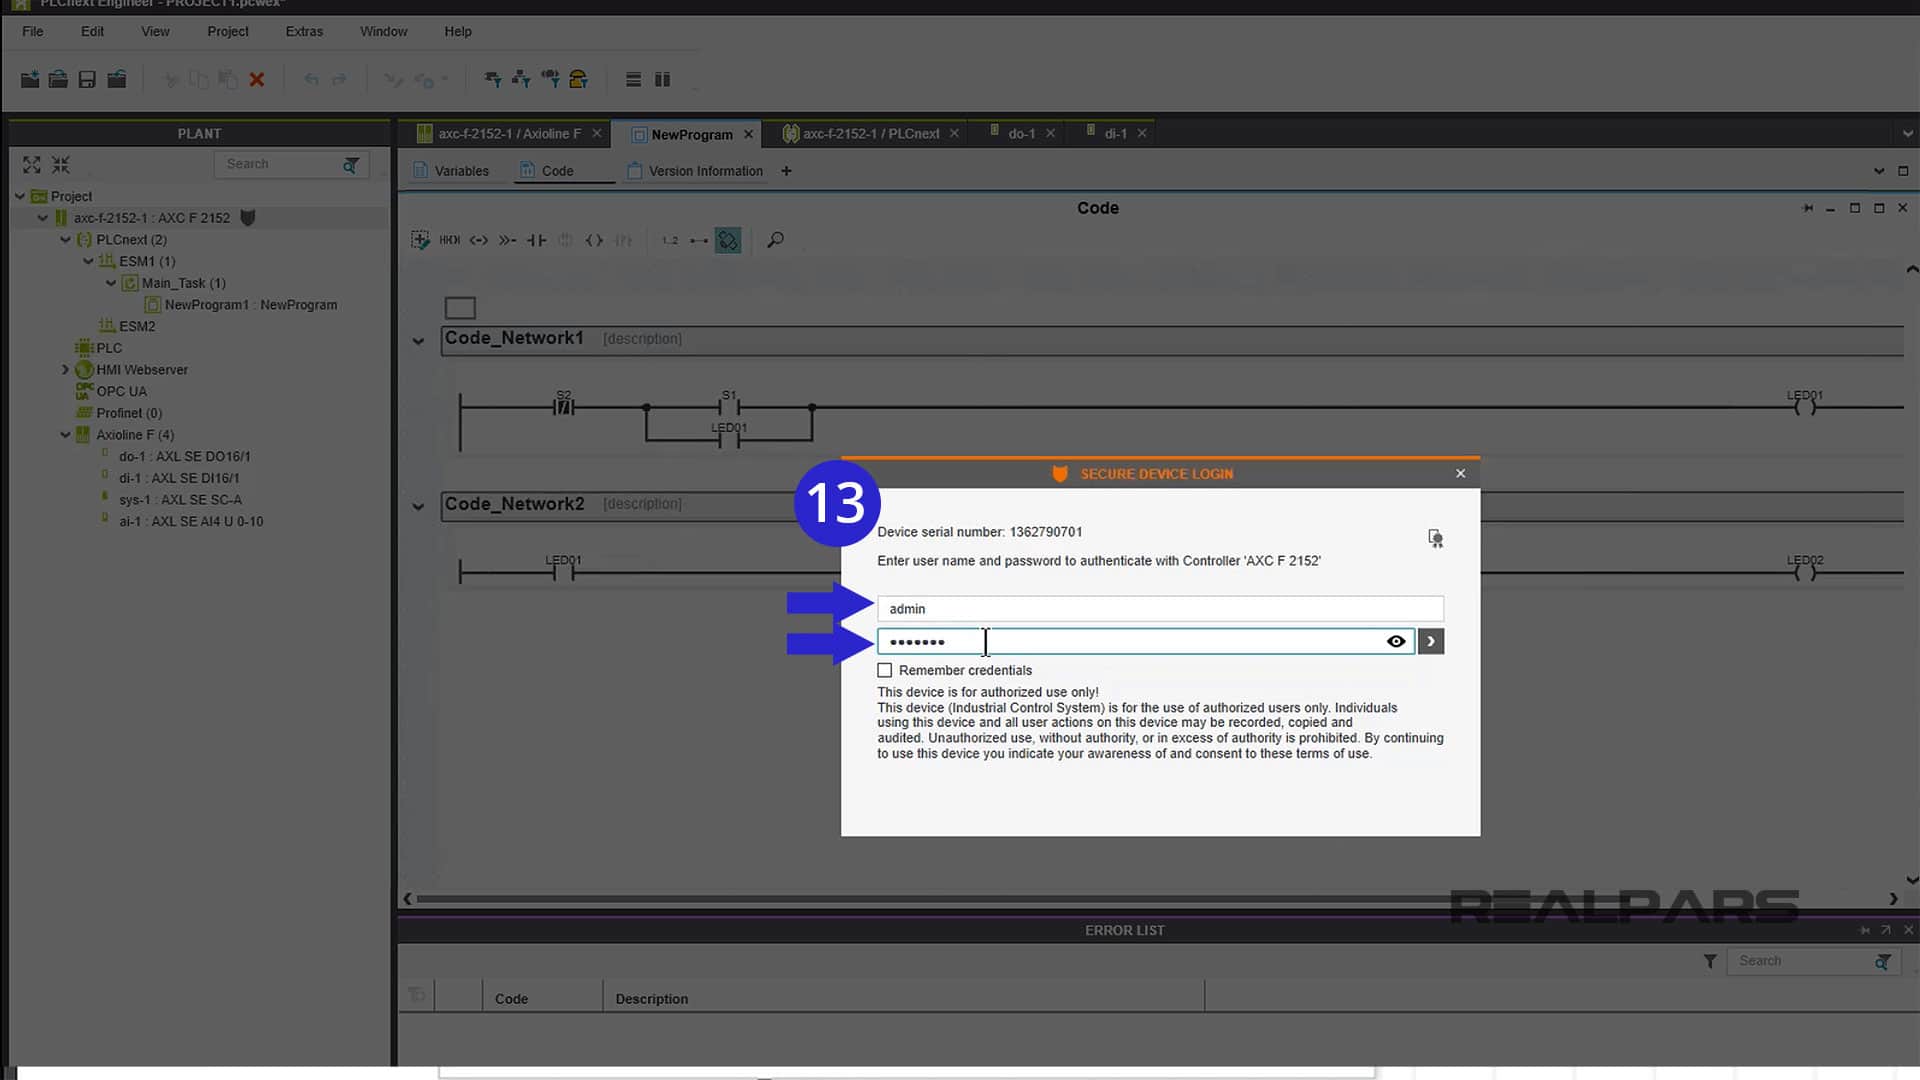Click the insert jump icon in Code toolbar
Viewport: 1920px width, 1080px height.
(x=507, y=240)
